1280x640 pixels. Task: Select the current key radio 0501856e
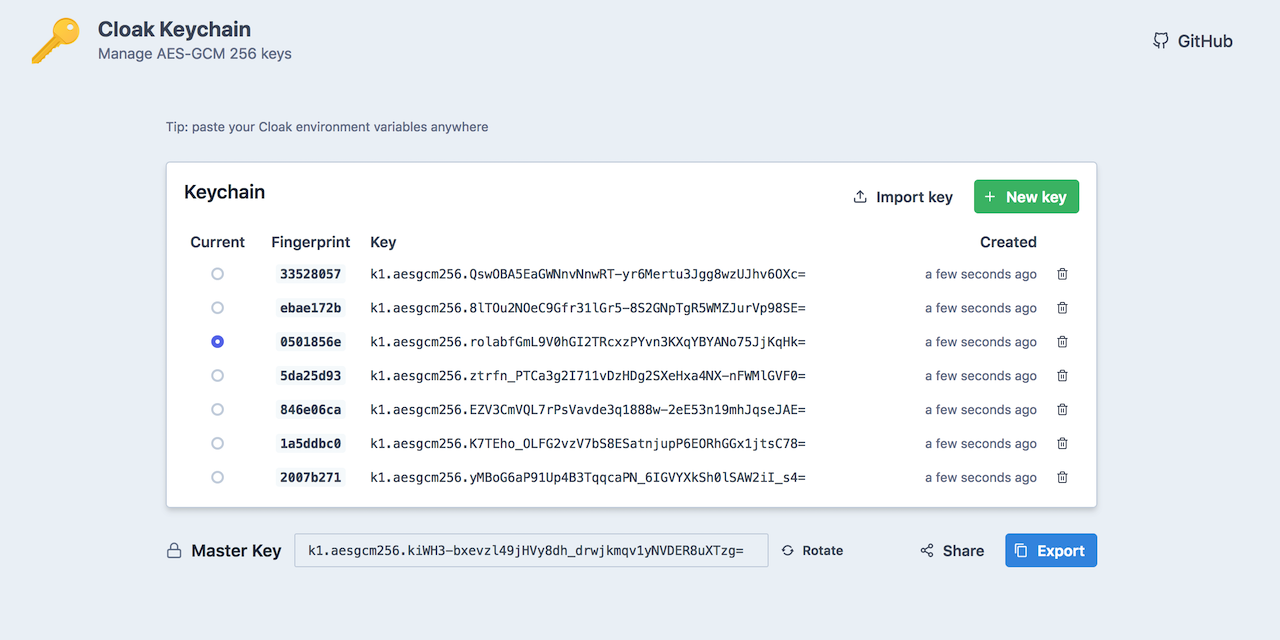pyautogui.click(x=217, y=342)
